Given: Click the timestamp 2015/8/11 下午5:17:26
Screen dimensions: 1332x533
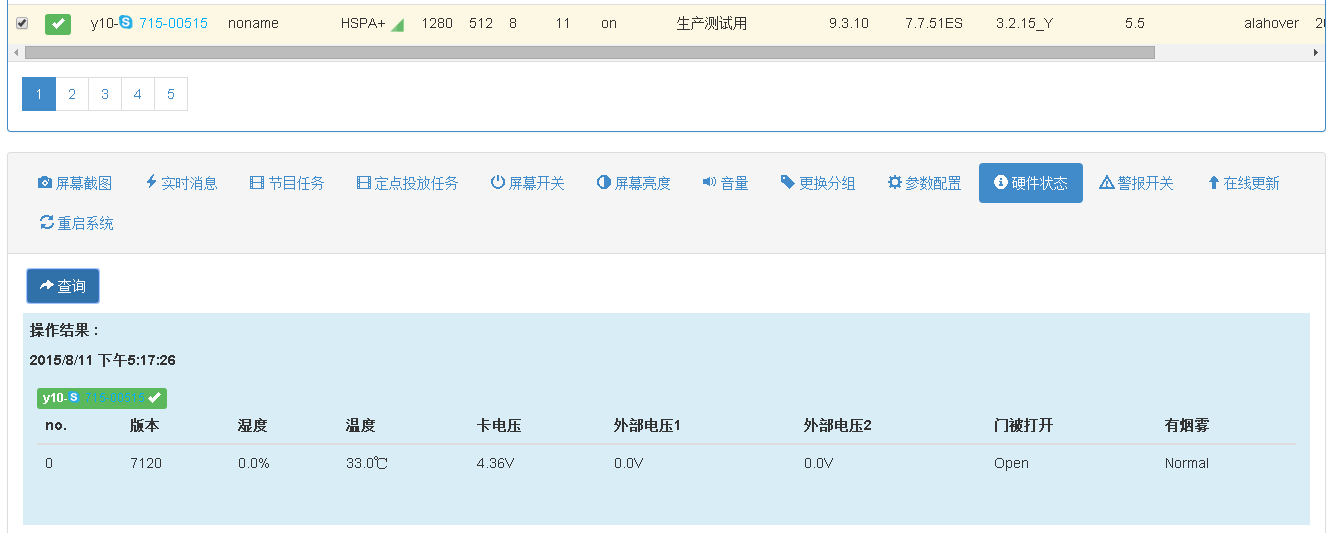Looking at the screenshot, I should click(x=103, y=360).
